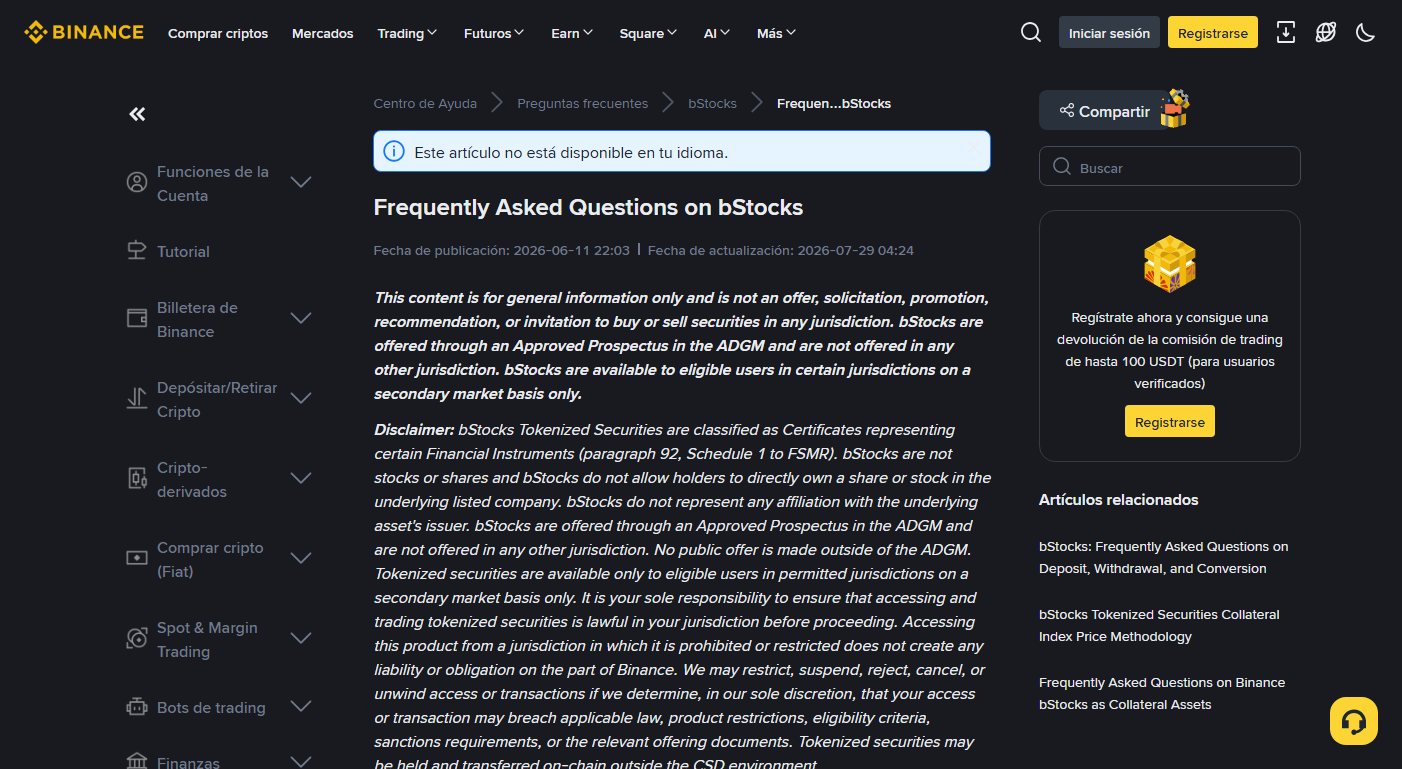
Task: Click Registrarse in the promo card
Action: coord(1170,421)
